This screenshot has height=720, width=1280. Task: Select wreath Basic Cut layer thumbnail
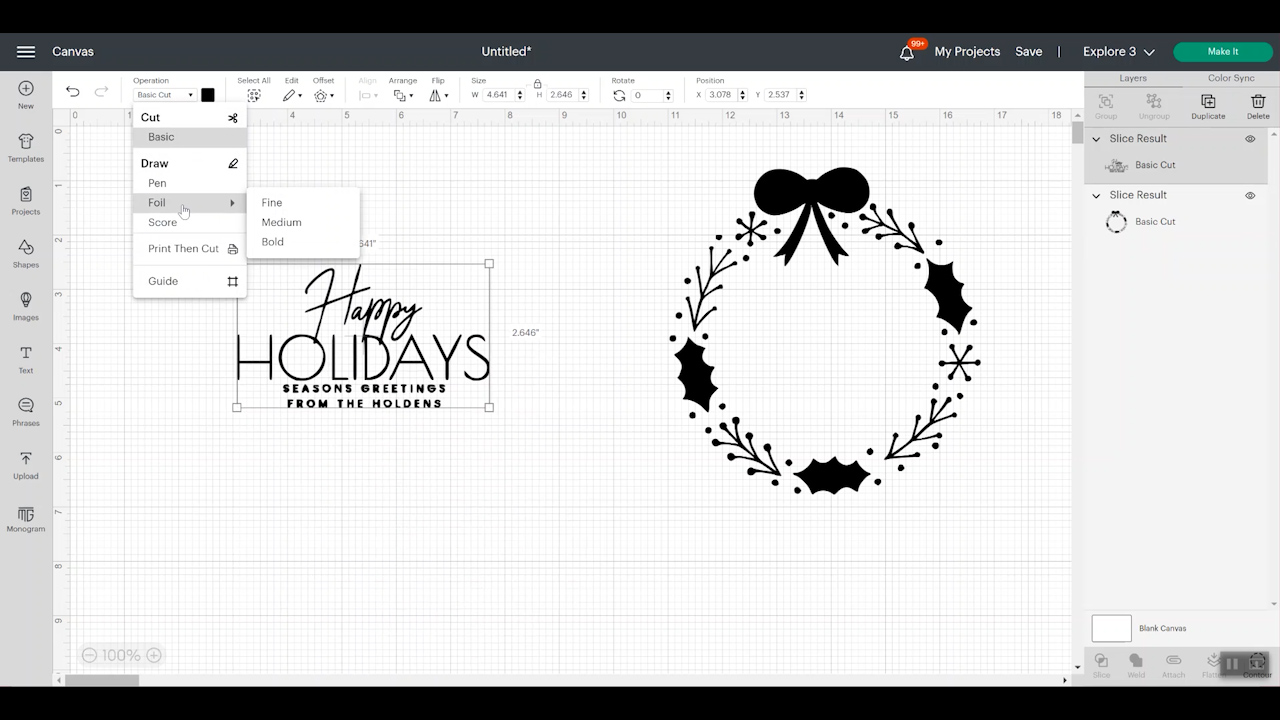[1116, 222]
